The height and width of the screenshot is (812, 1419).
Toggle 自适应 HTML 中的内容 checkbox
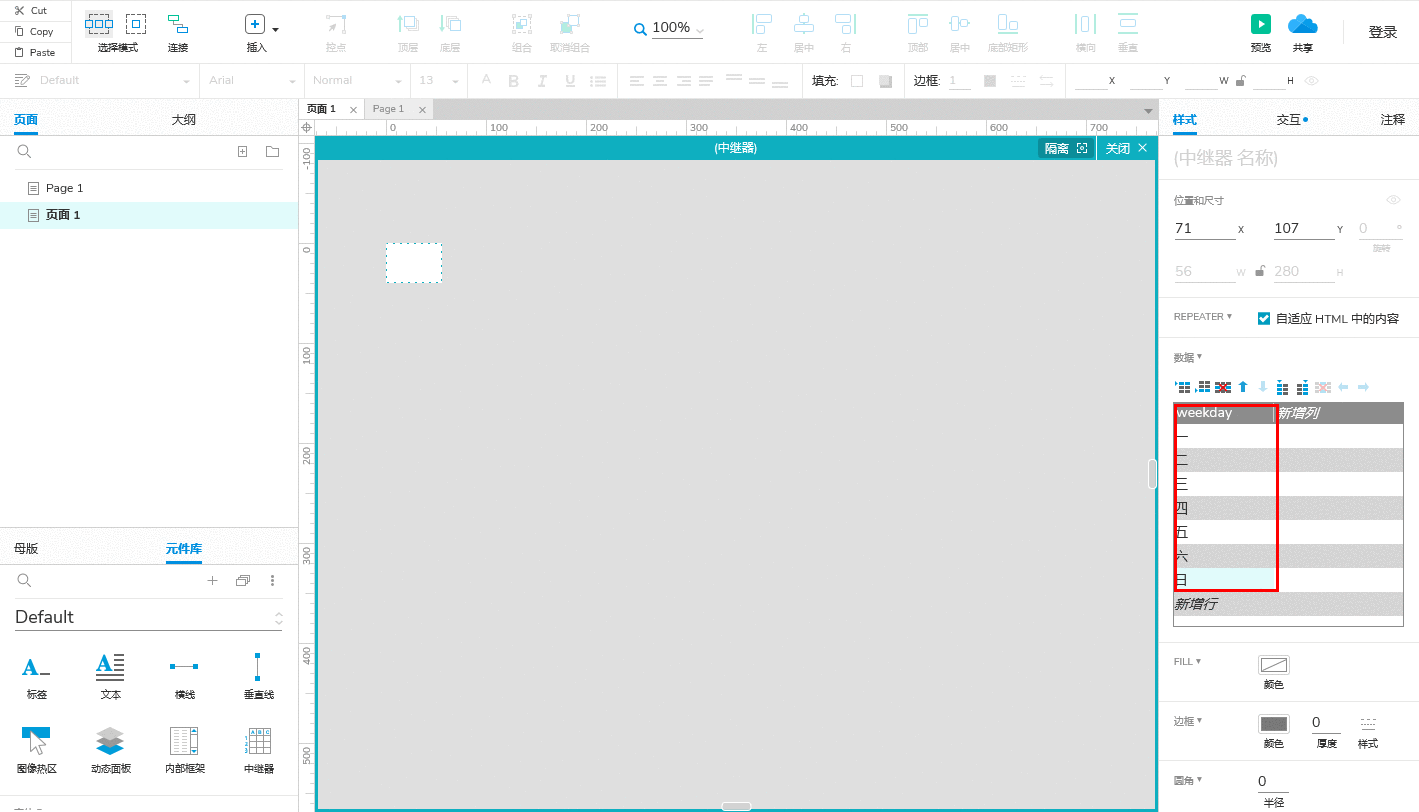1264,318
